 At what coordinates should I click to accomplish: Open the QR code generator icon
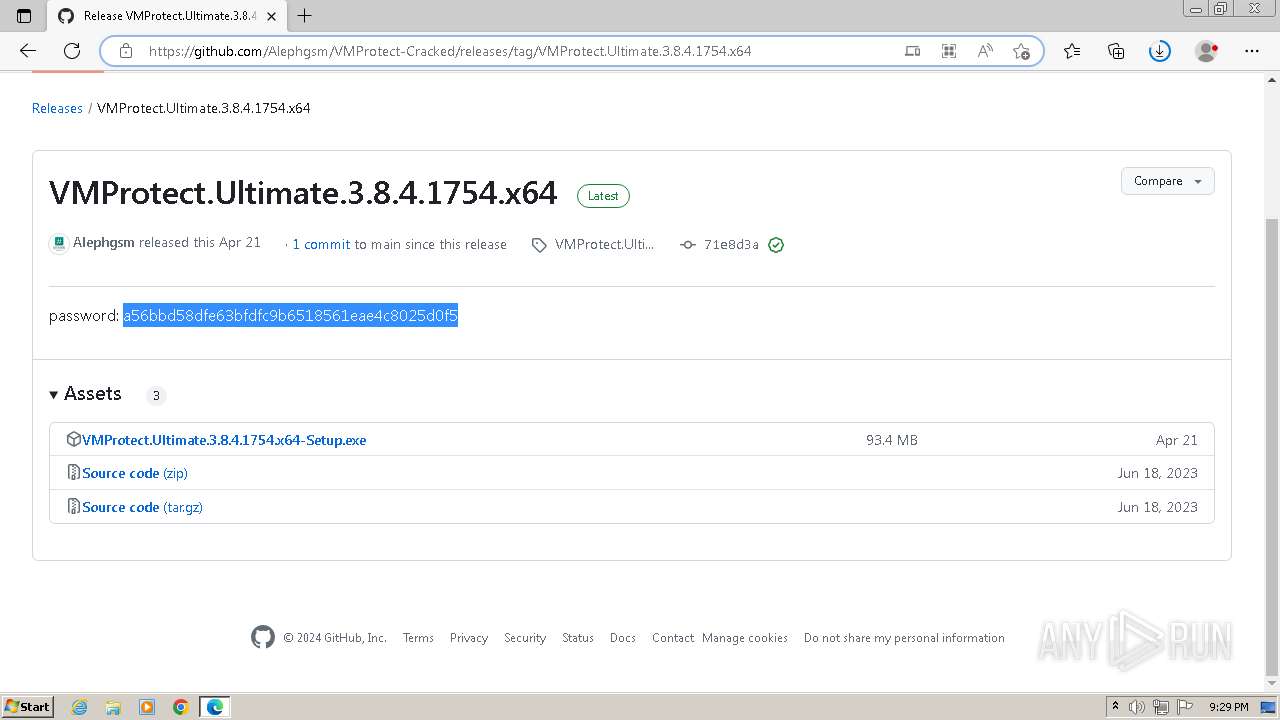click(x=949, y=51)
